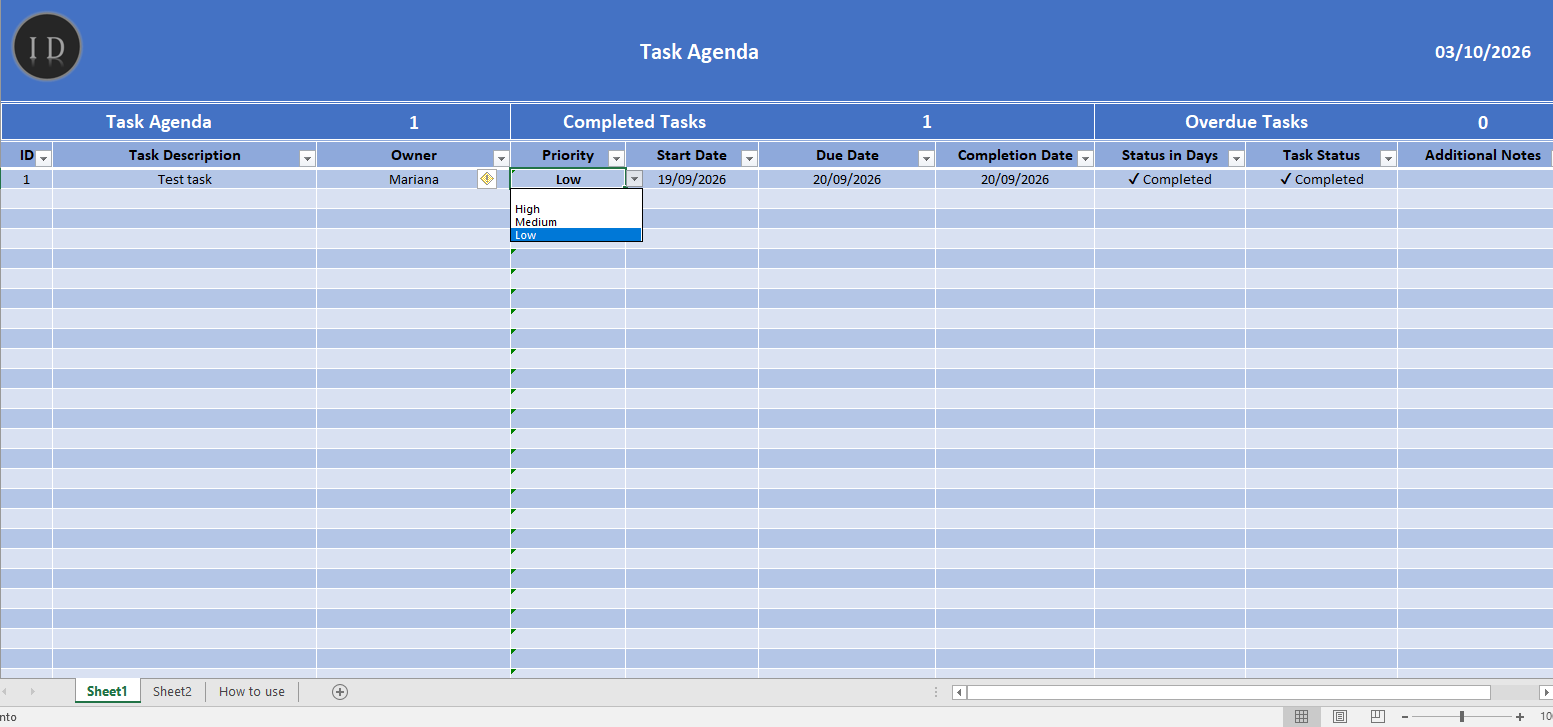Zoom out with the minus icon
The width and height of the screenshot is (1553, 727).
[x=1405, y=717]
